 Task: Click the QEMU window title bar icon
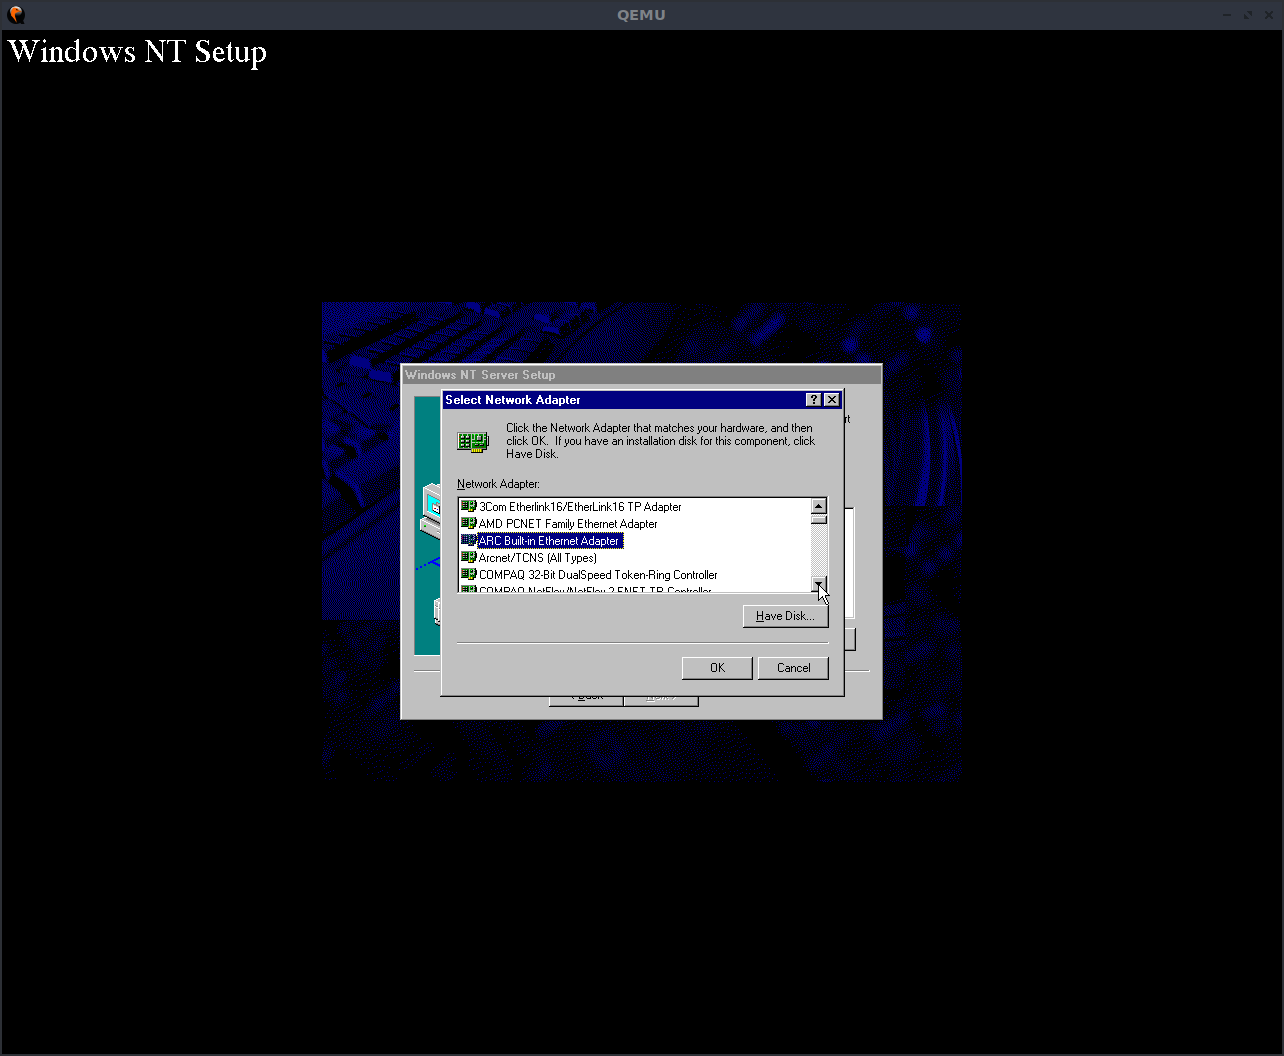16,15
